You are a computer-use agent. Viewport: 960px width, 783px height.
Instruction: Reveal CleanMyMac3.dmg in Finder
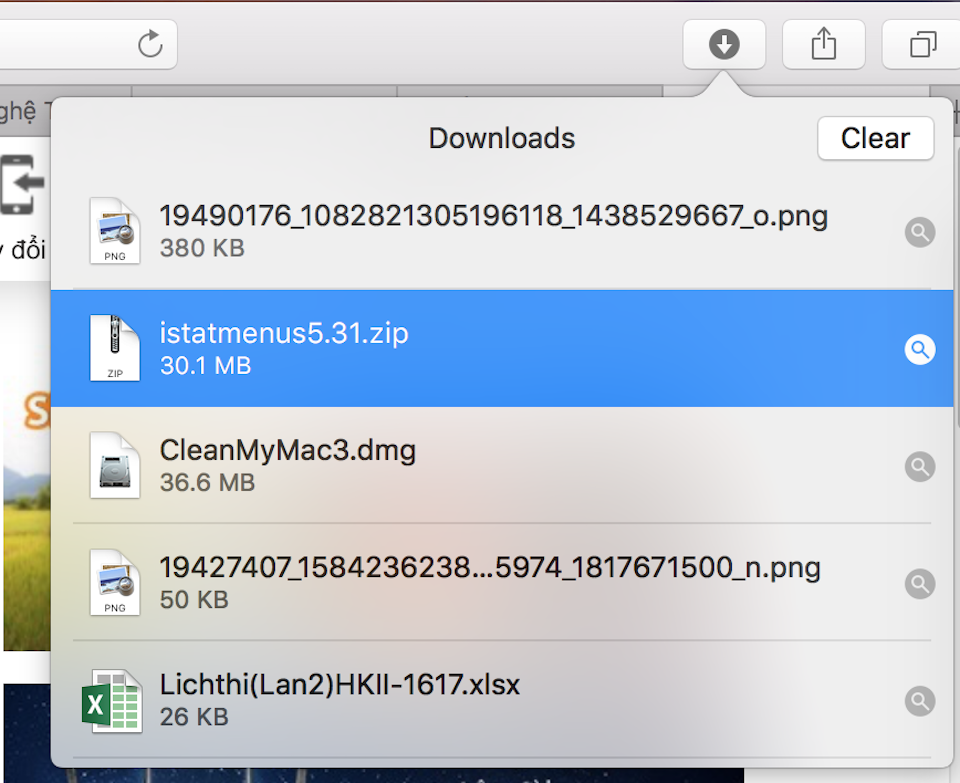[919, 466]
